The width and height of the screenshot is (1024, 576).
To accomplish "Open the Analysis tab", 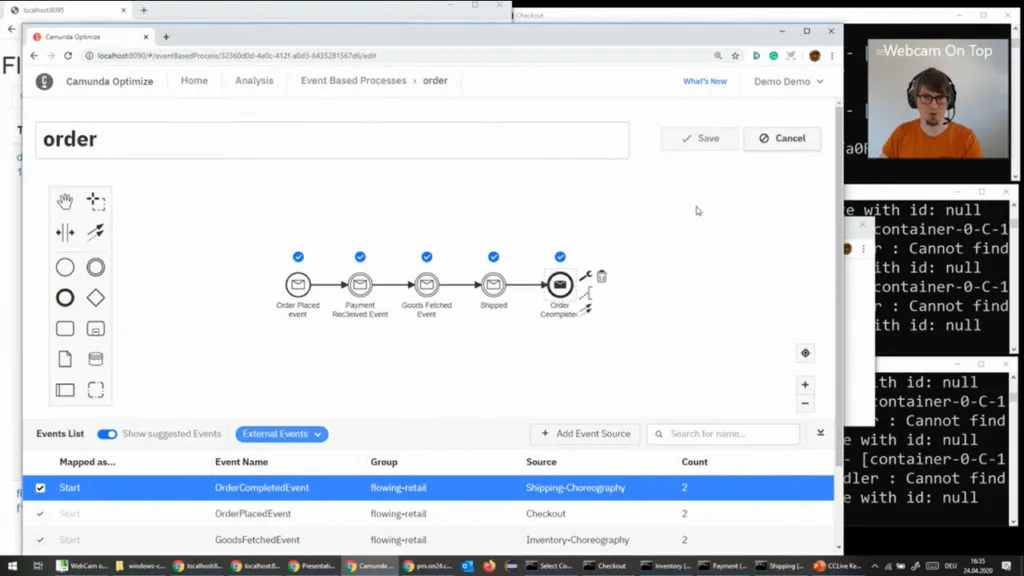I will click(x=254, y=80).
